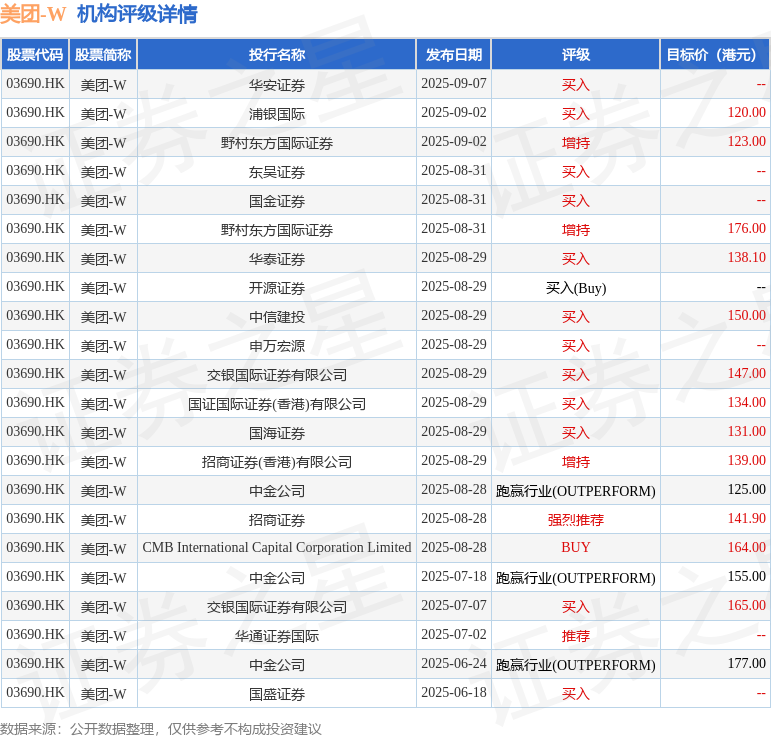Click target price 176.00
Image resolution: width=771 pixels, height=738 pixels.
[746, 229]
